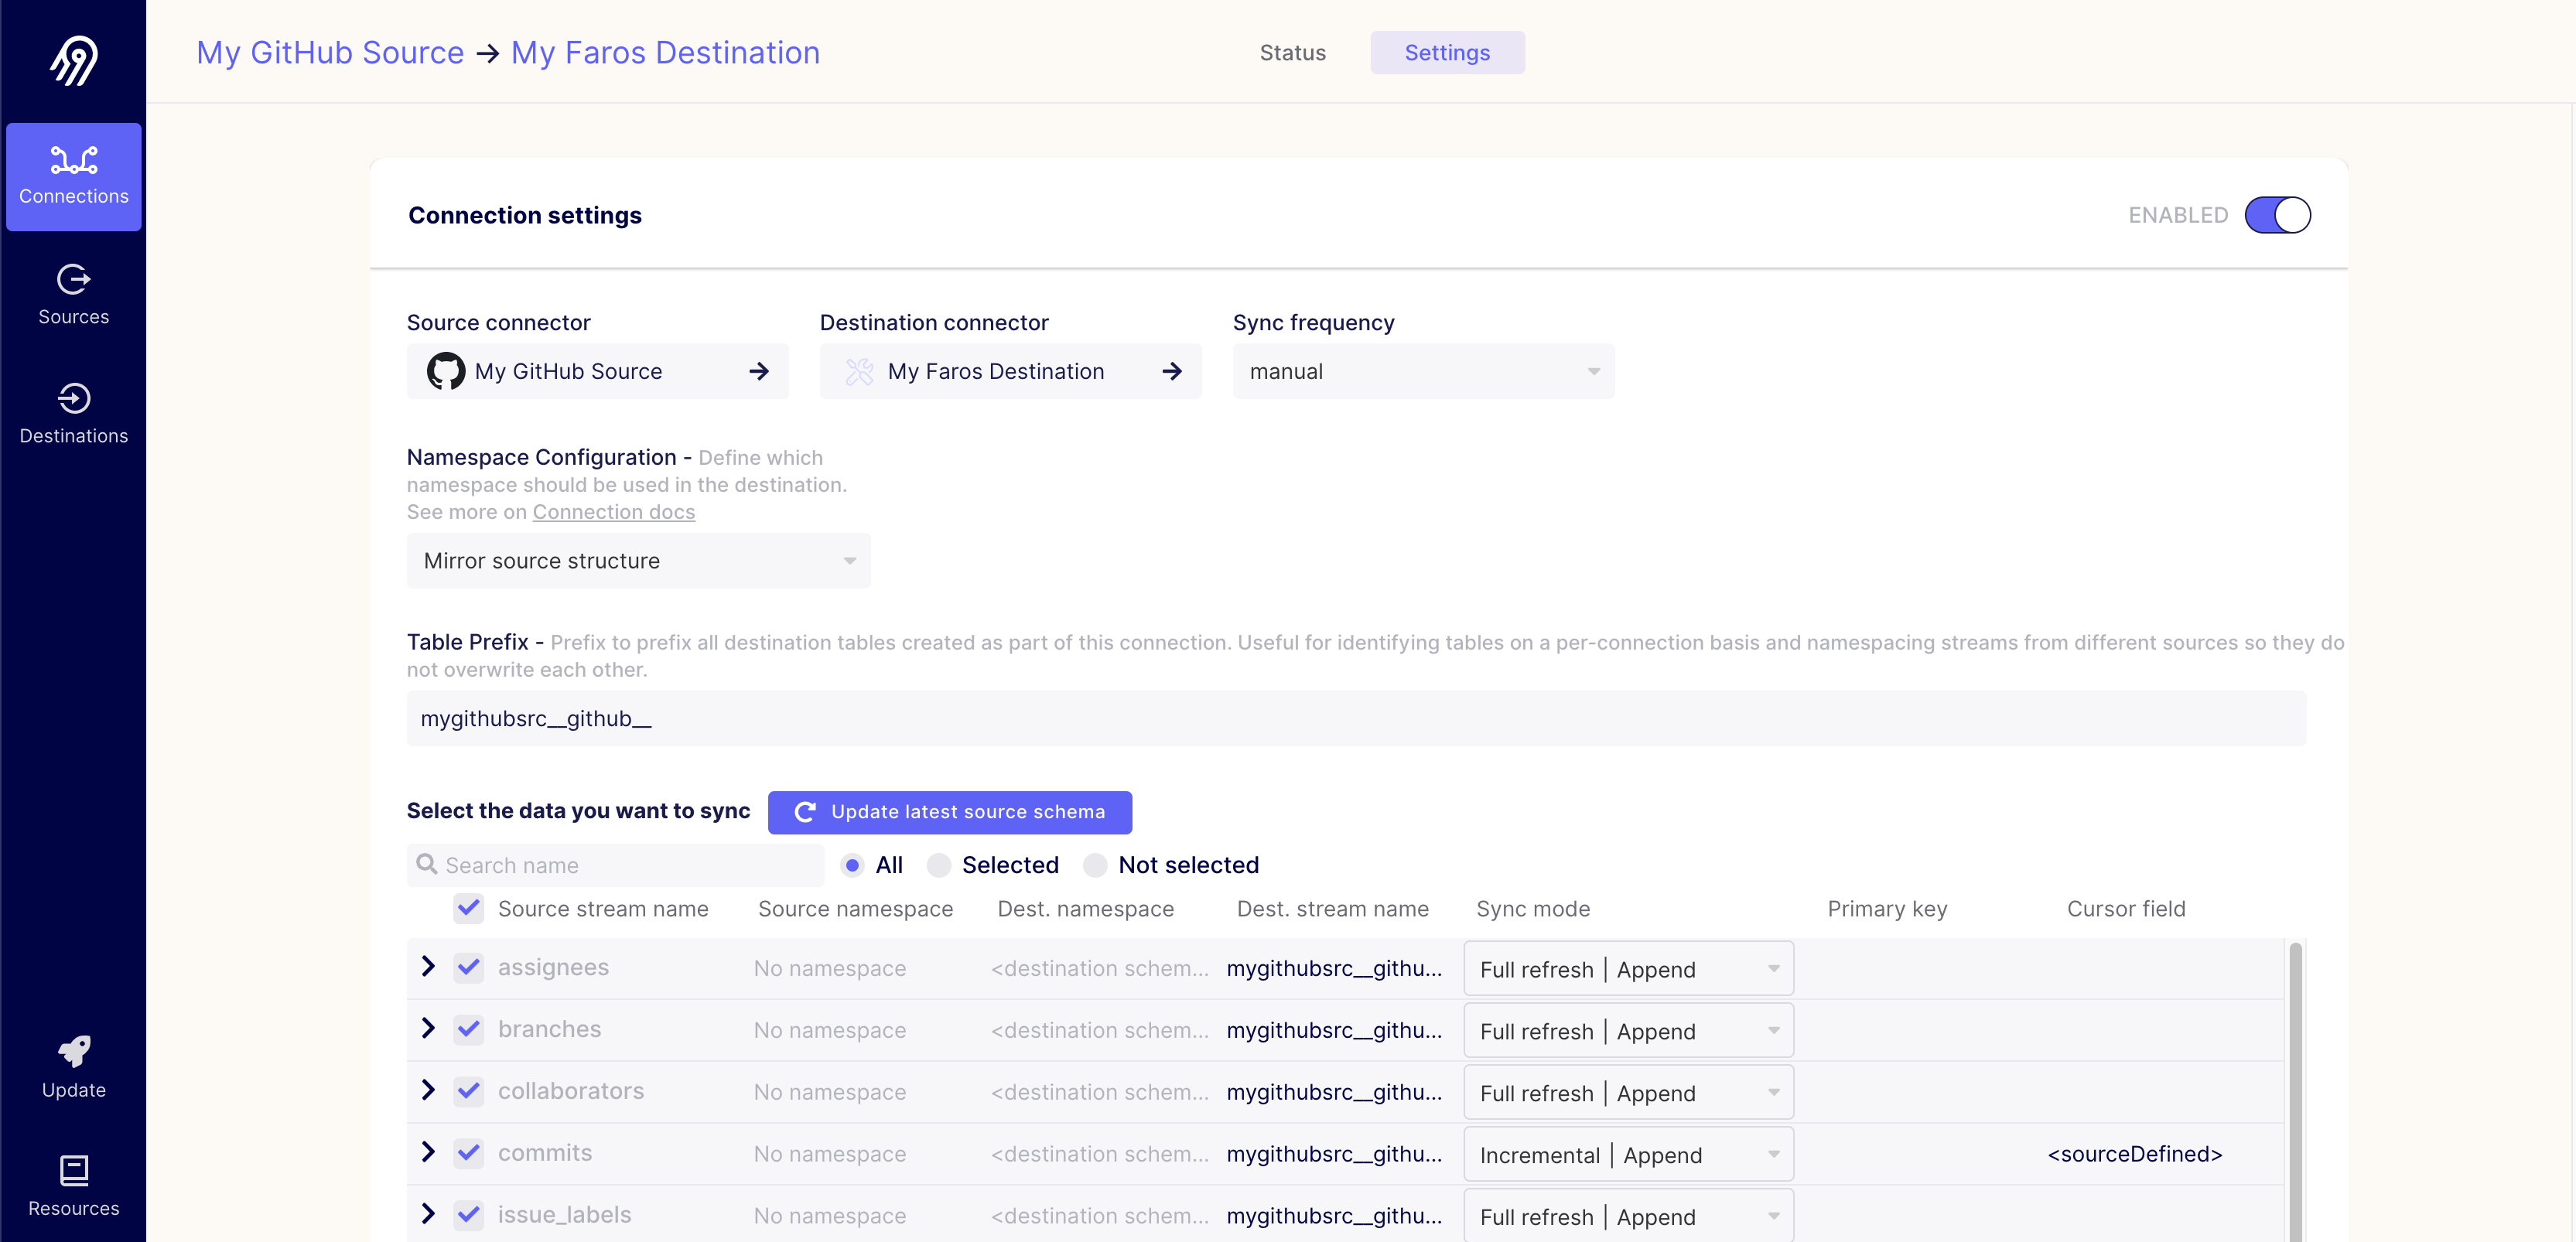This screenshot has height=1242, width=2576.
Task: Switch to the Status tab
Action: 1292,53
